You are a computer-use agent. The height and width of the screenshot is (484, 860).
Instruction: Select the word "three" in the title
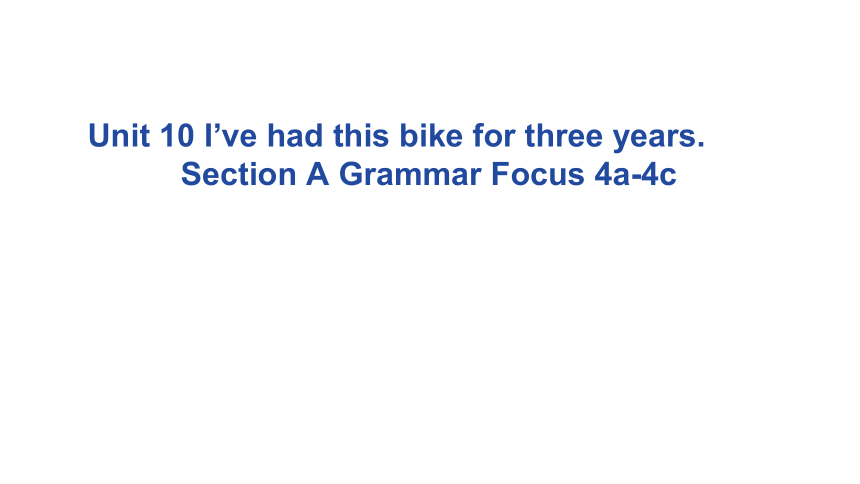[x=564, y=136]
